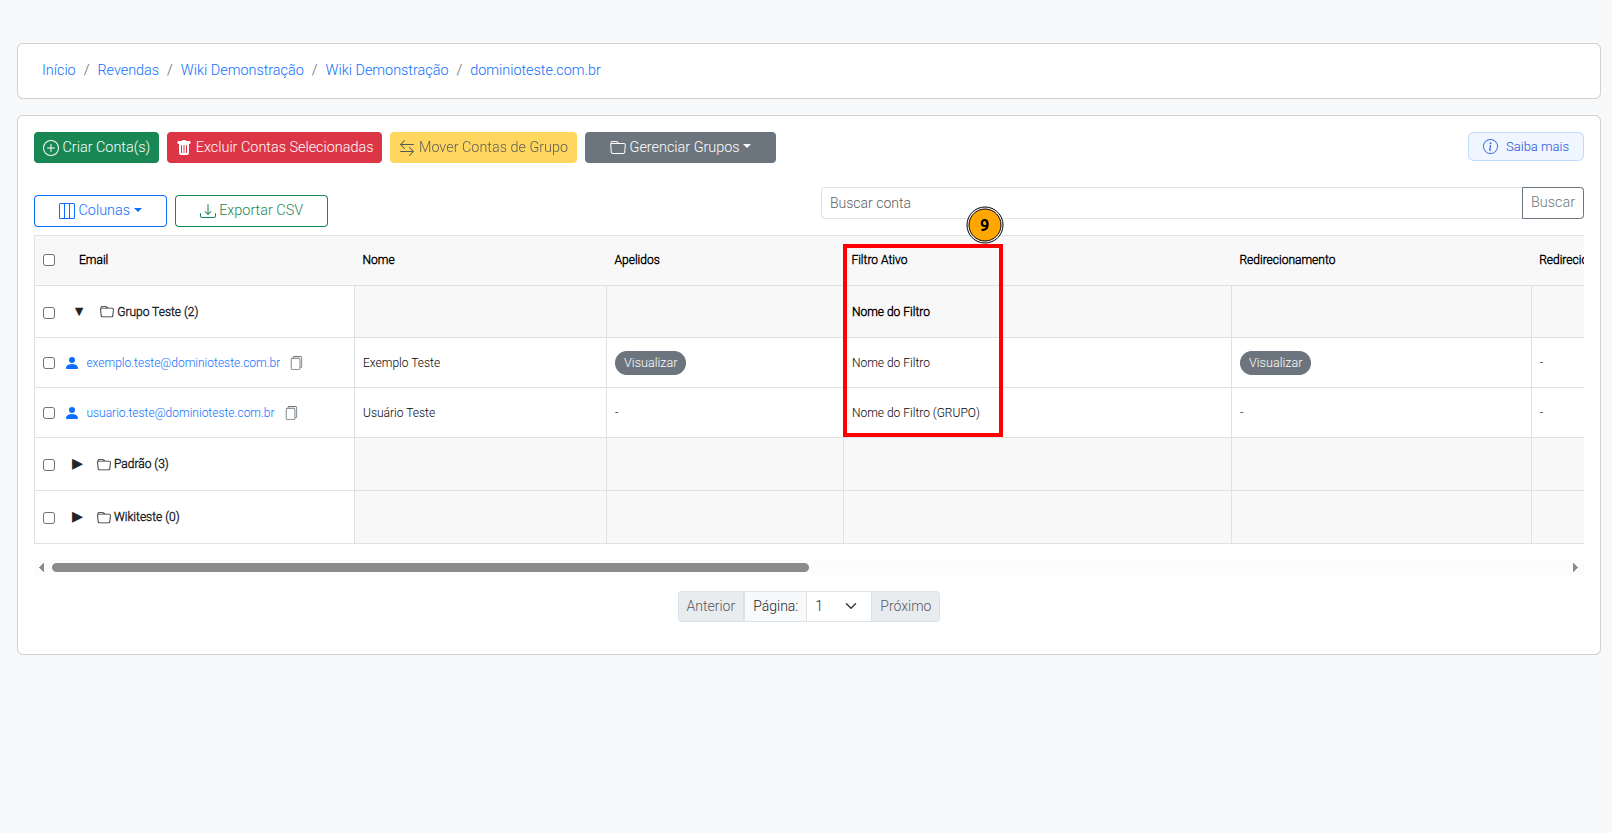Open the page number selector

[x=838, y=606]
